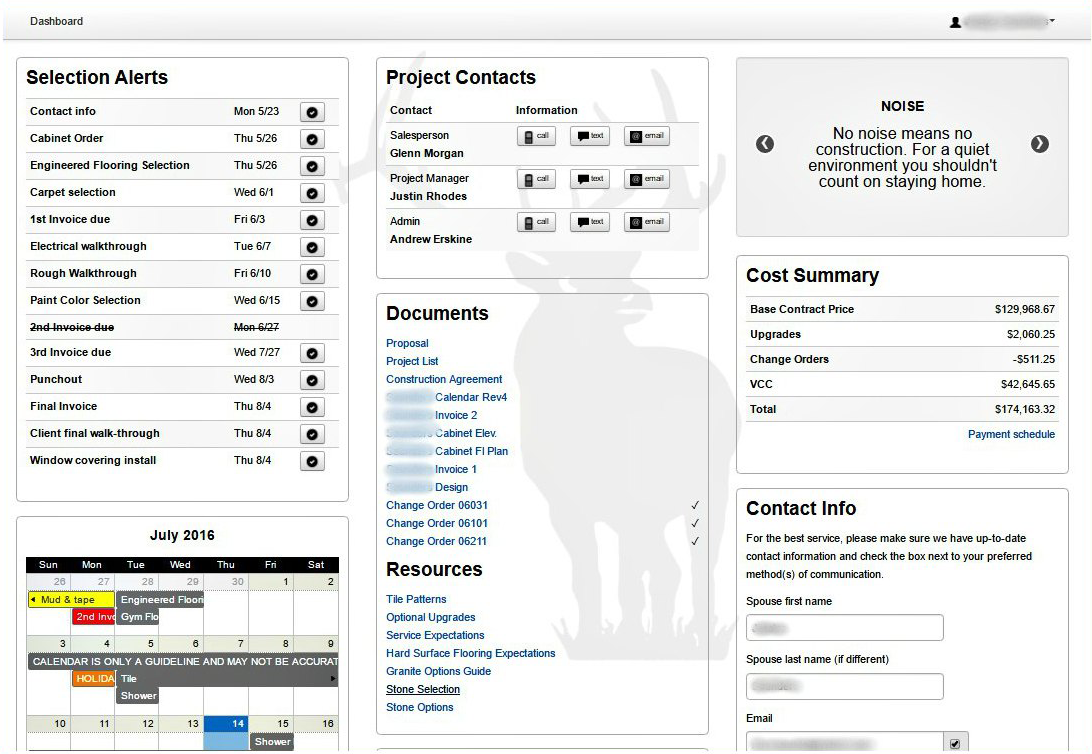Open Service Expectations resource
This screenshot has height=754, width=1092.
click(435, 636)
